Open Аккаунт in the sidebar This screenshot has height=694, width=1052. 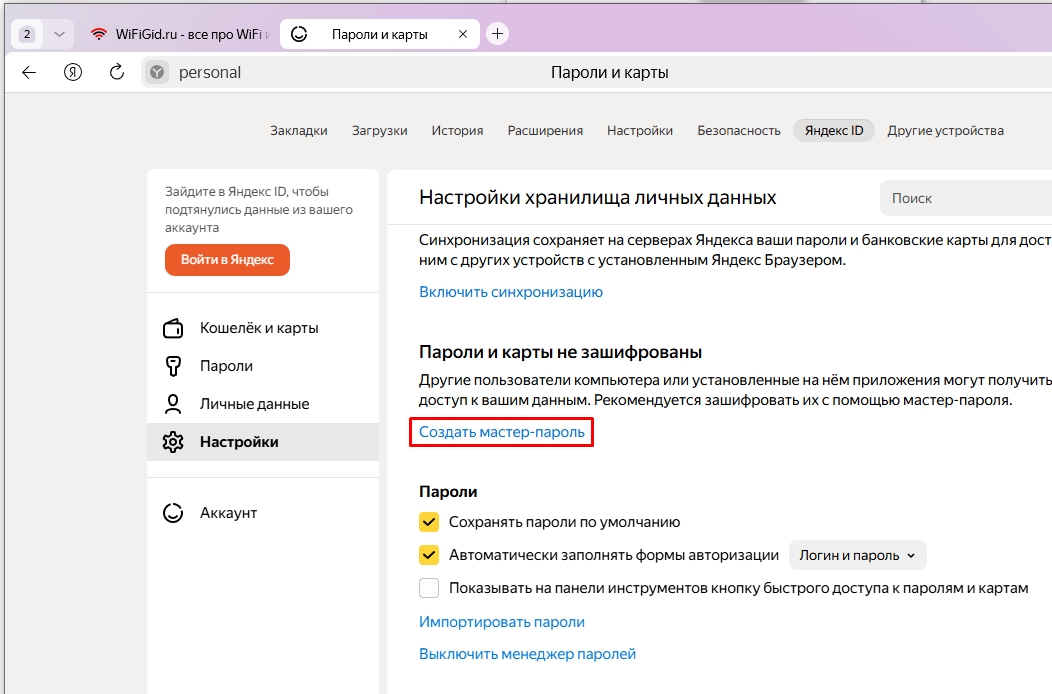[263, 513]
